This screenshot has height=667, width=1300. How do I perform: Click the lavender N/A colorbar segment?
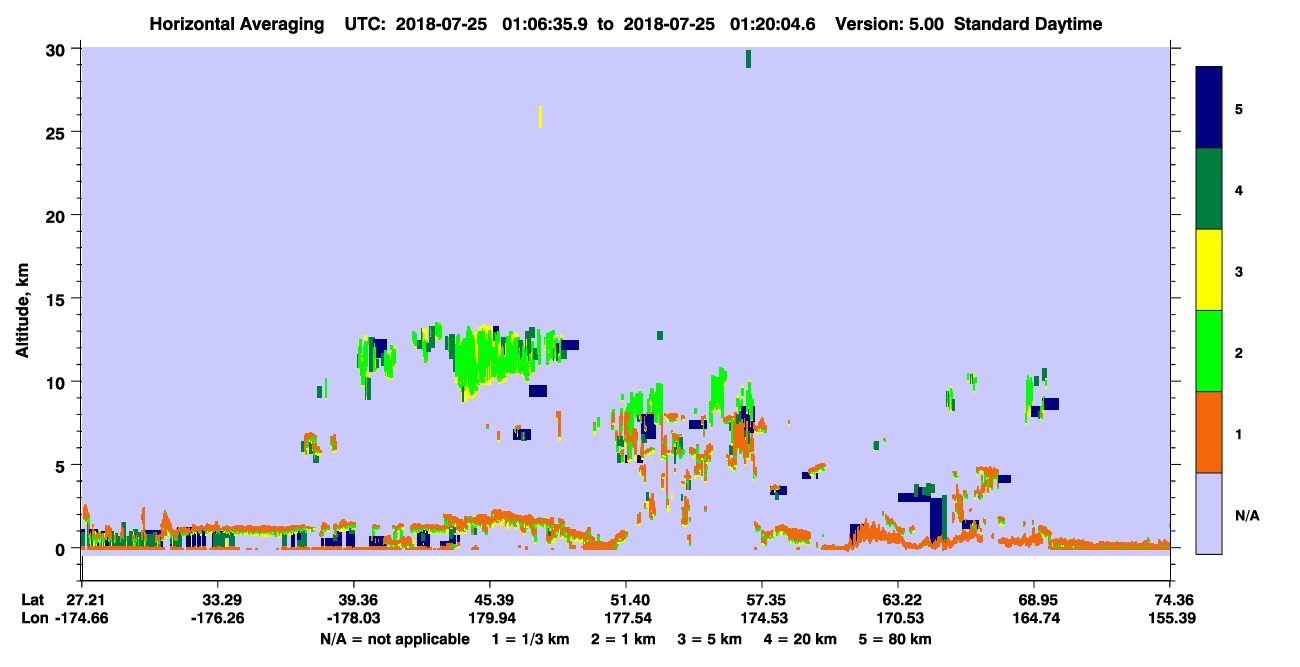click(1209, 513)
